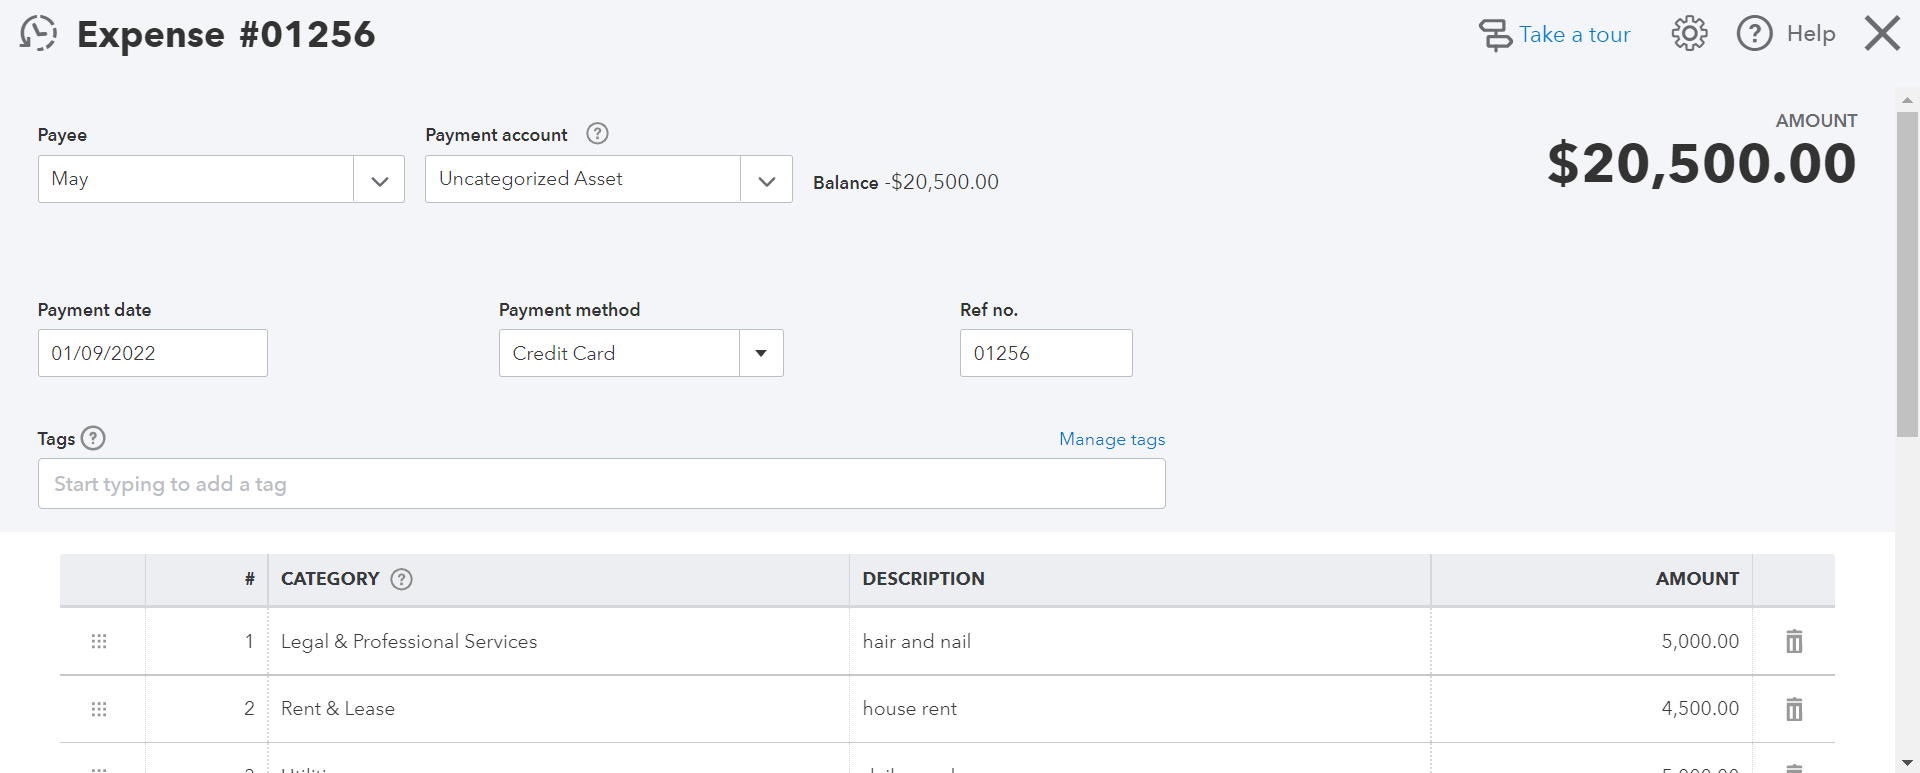Click into the Payment date field
Viewport: 1920px width, 773px height.
point(152,354)
